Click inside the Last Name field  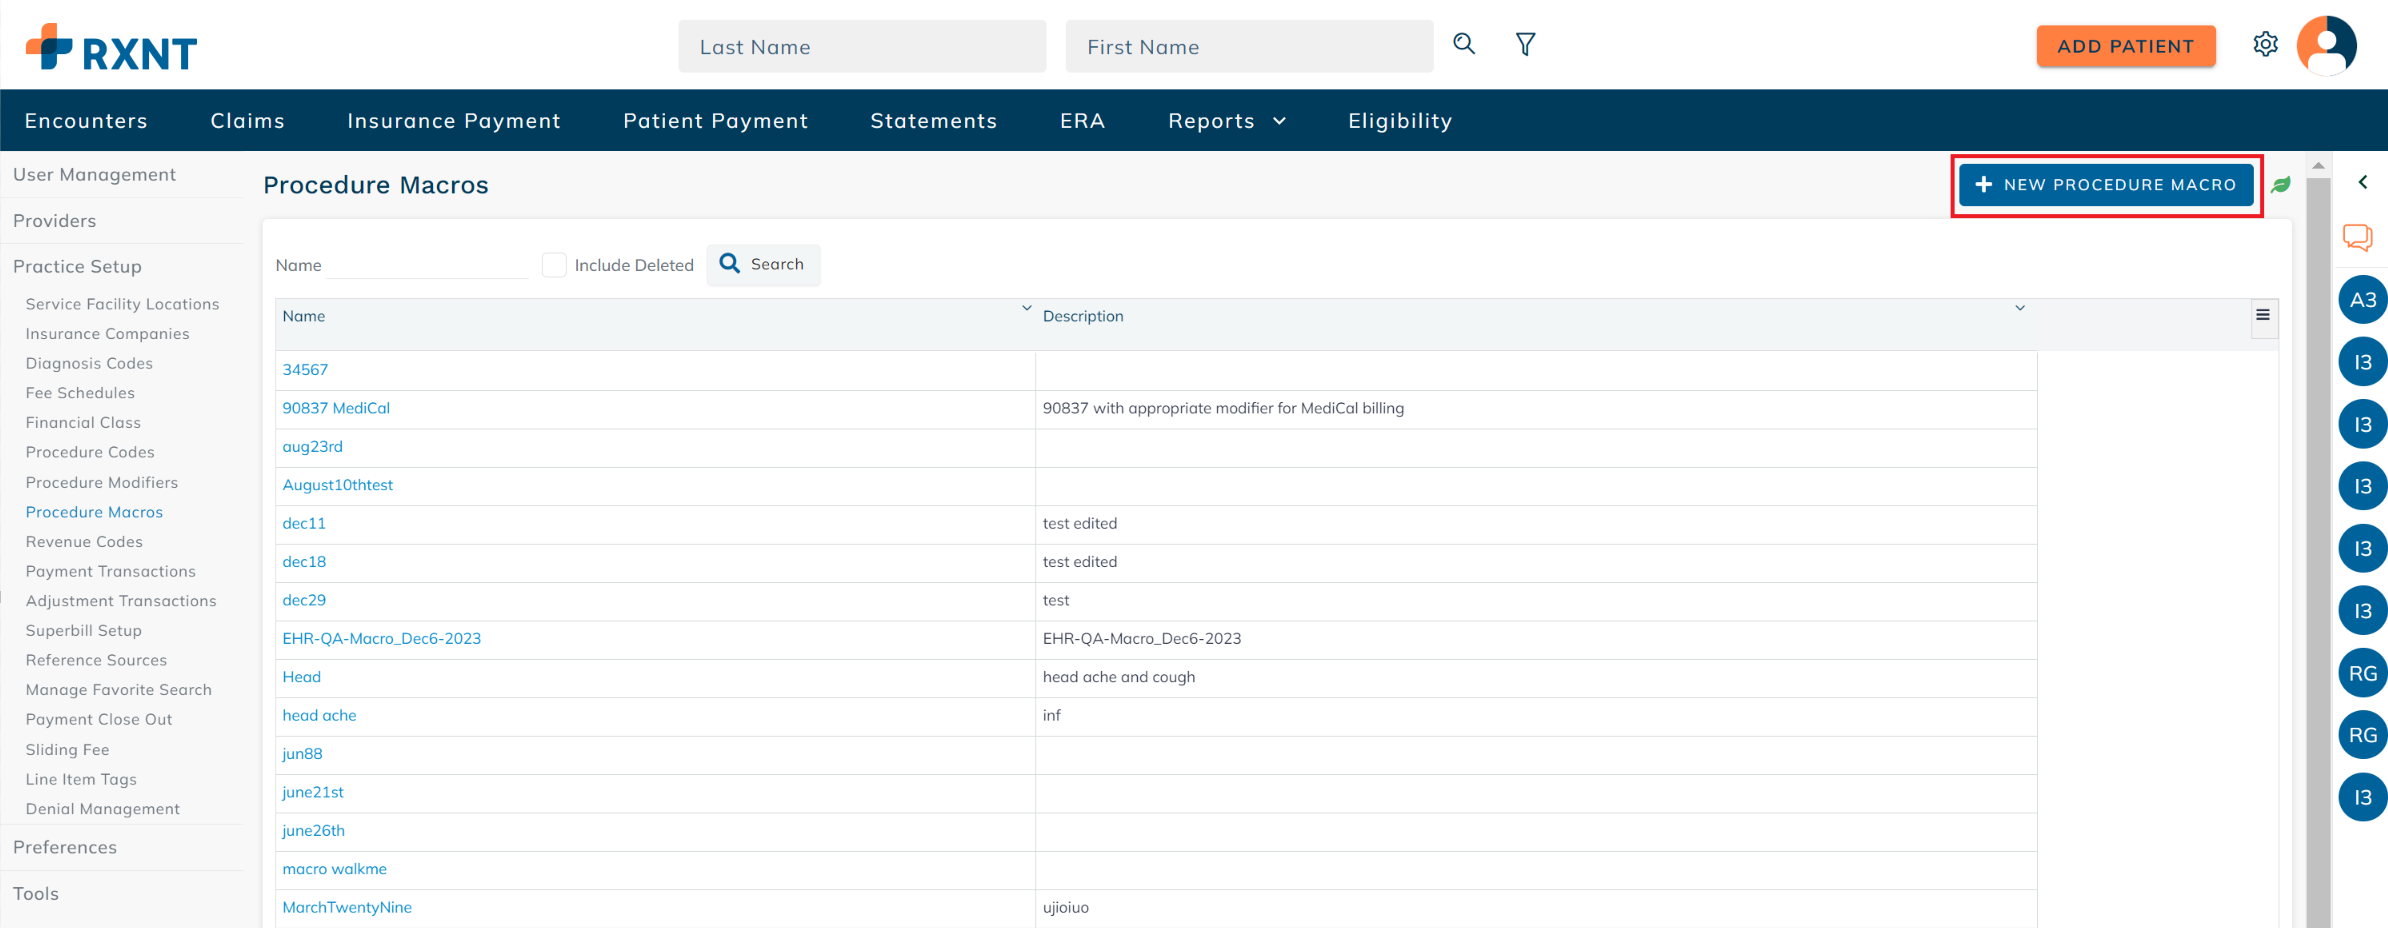click(862, 46)
